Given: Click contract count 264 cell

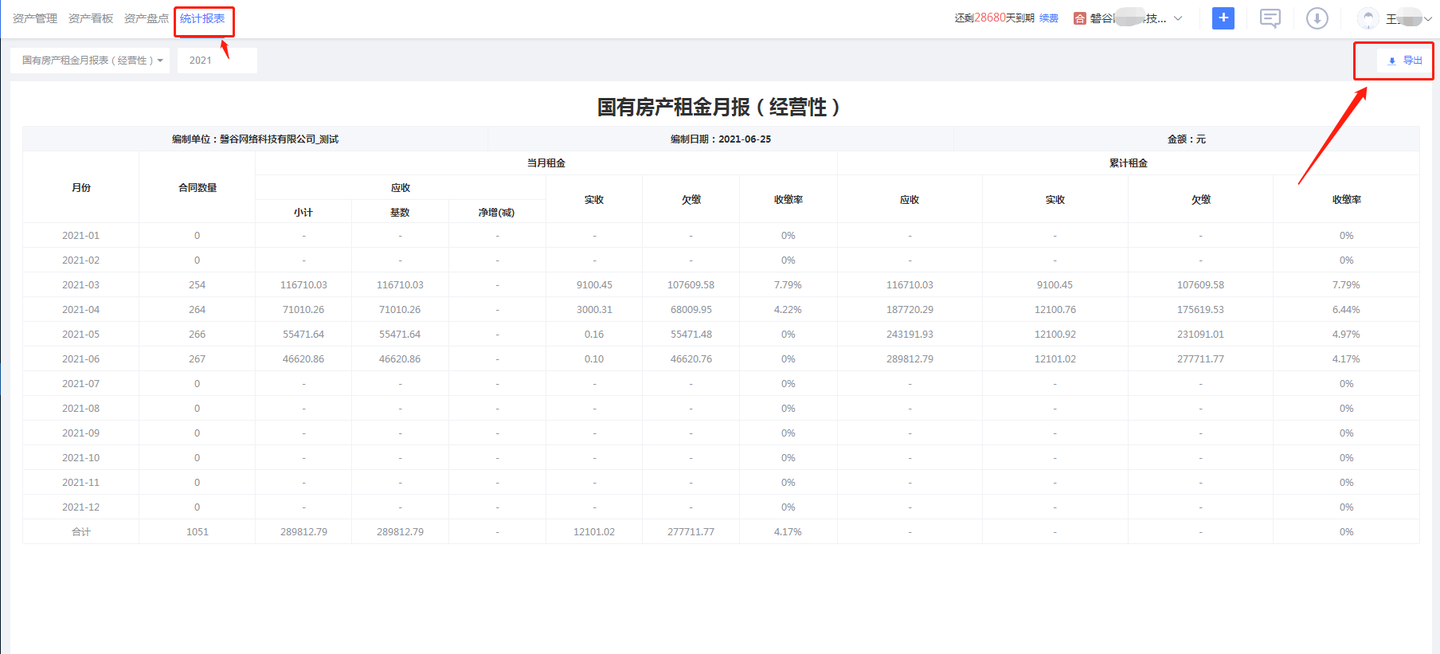Looking at the screenshot, I should (197, 310).
